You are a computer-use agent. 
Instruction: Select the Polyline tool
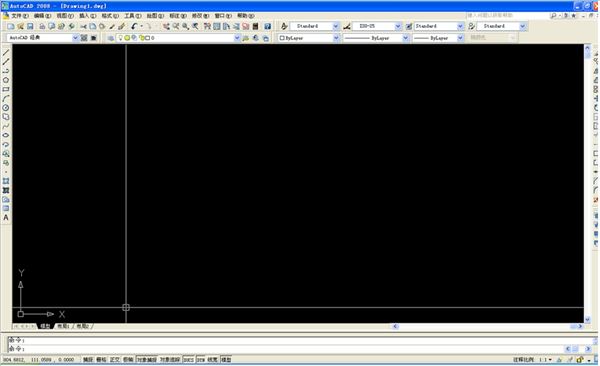6,71
